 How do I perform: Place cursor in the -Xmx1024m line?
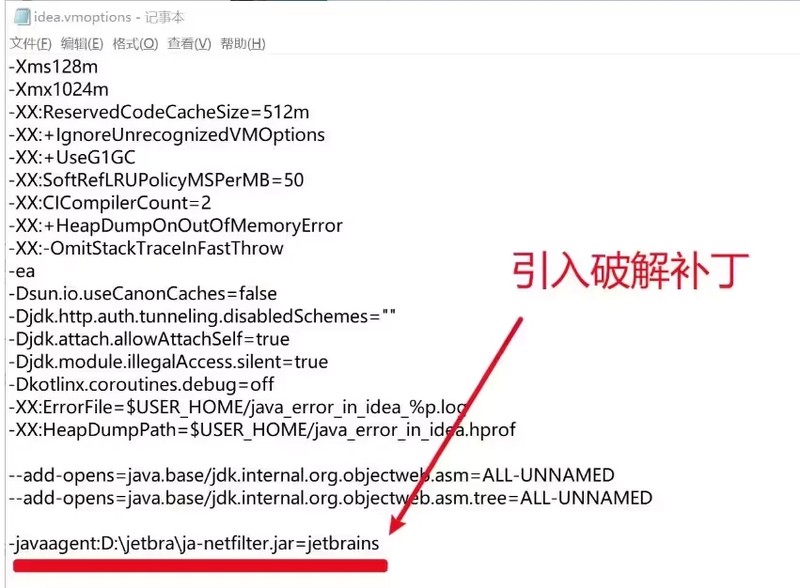[x=59, y=90]
